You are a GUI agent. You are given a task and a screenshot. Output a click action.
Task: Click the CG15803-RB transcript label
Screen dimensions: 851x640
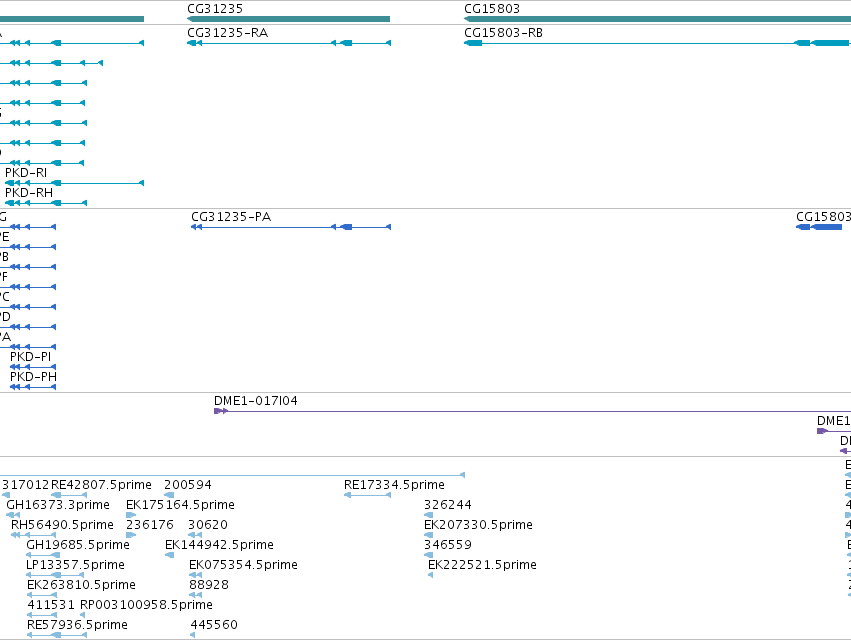click(x=503, y=33)
